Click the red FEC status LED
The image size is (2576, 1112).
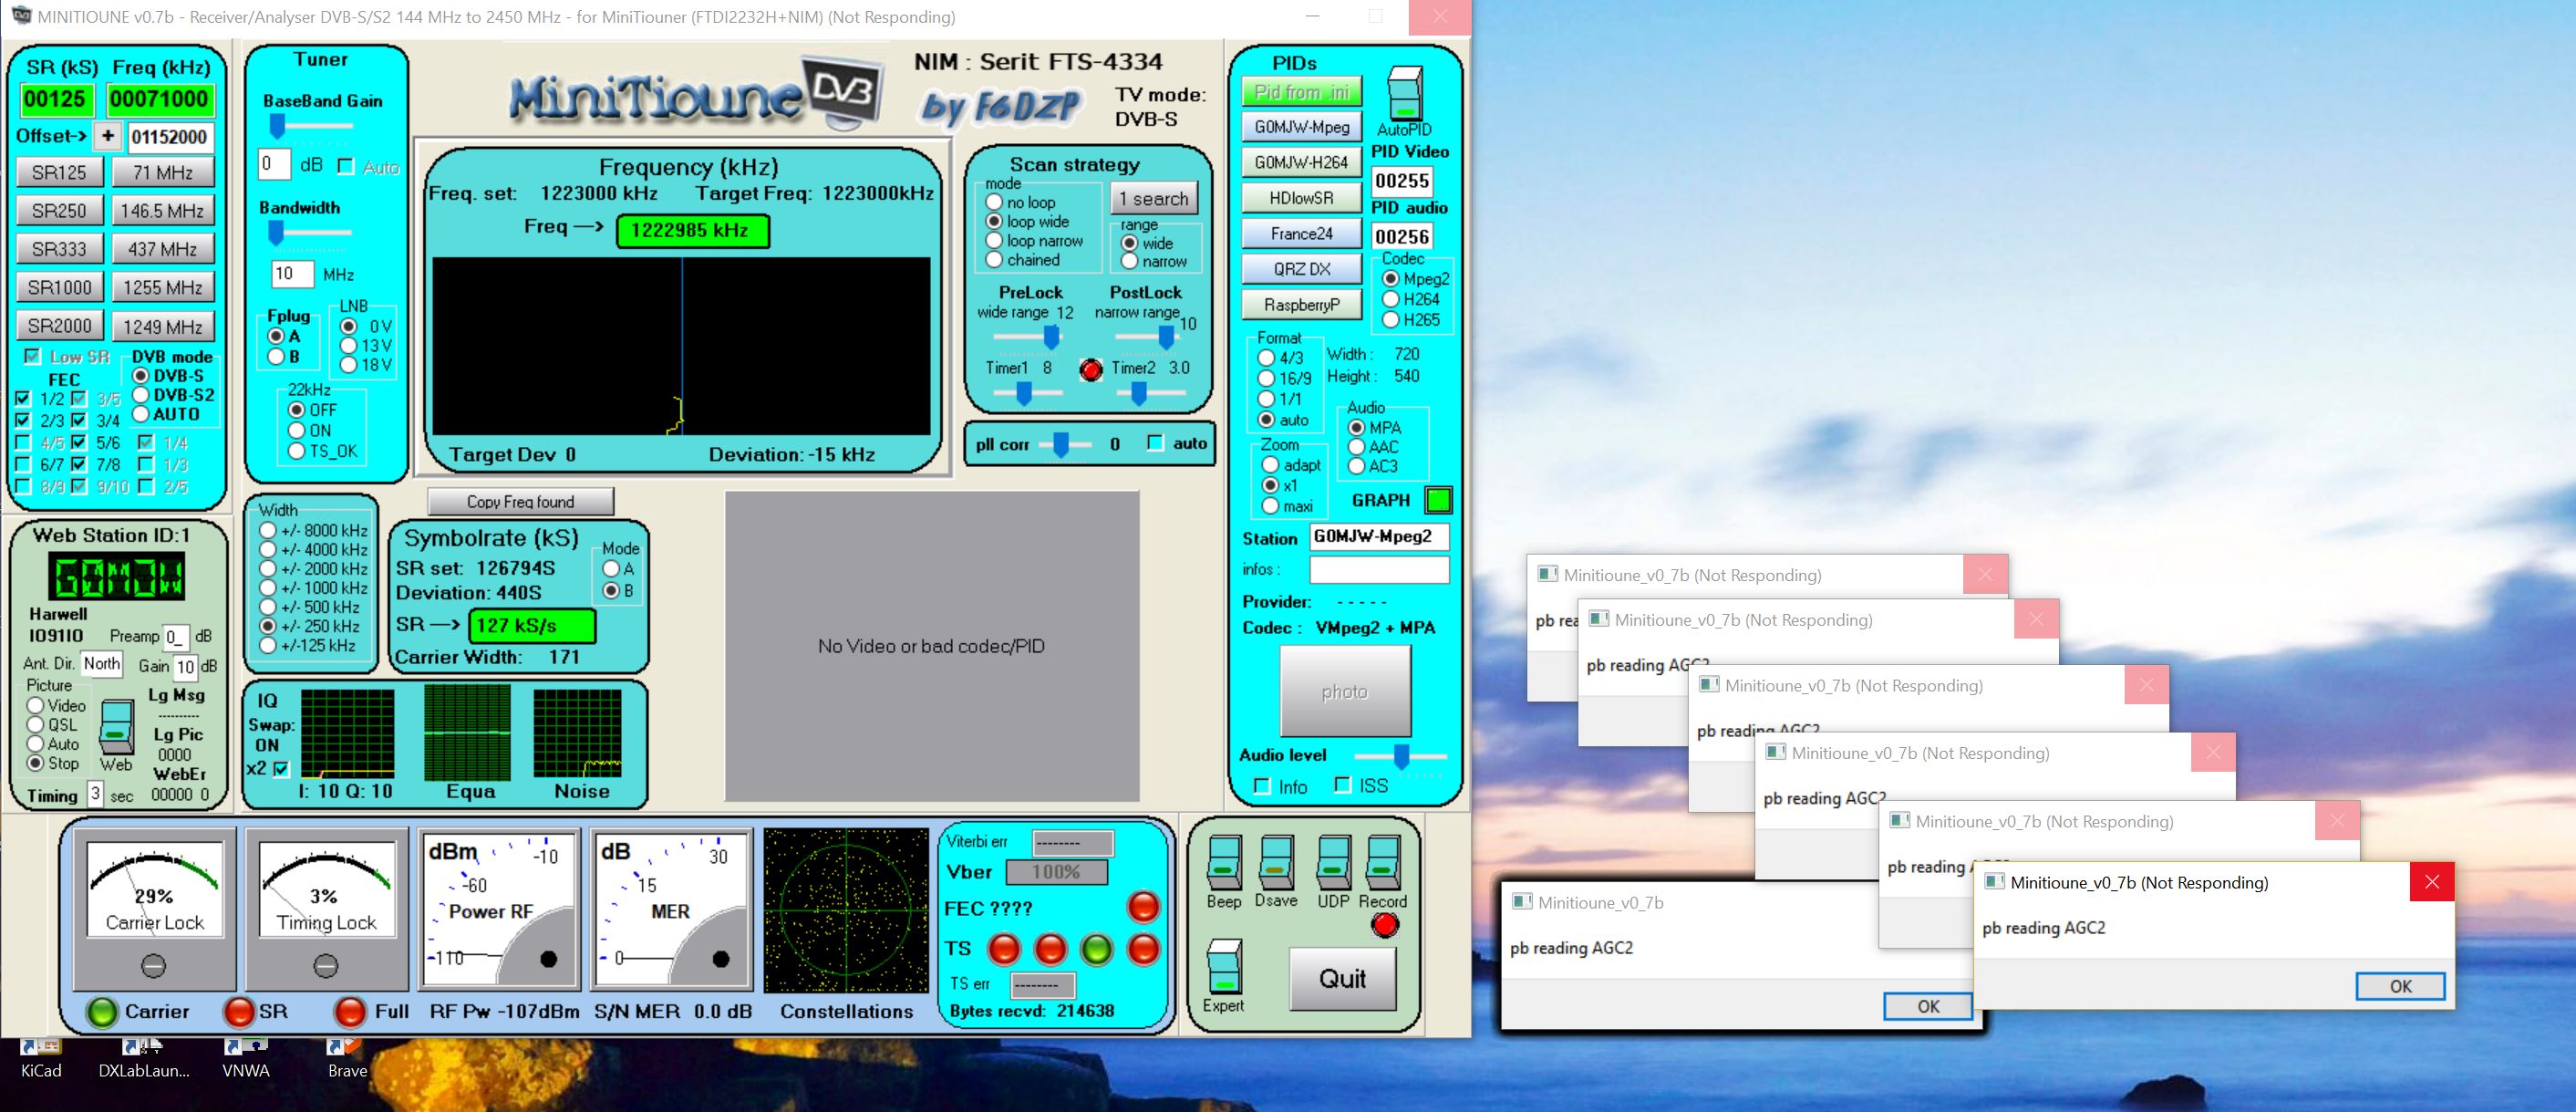coord(1143,907)
